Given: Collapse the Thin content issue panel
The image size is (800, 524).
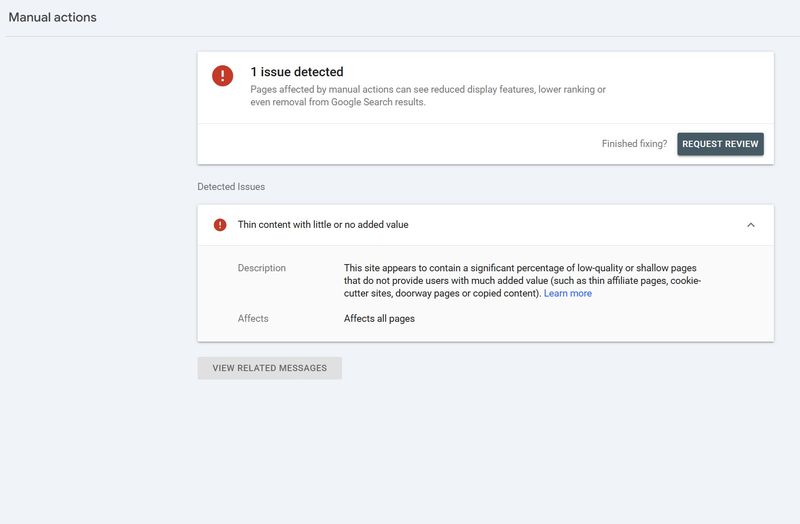Looking at the screenshot, I should [751, 225].
